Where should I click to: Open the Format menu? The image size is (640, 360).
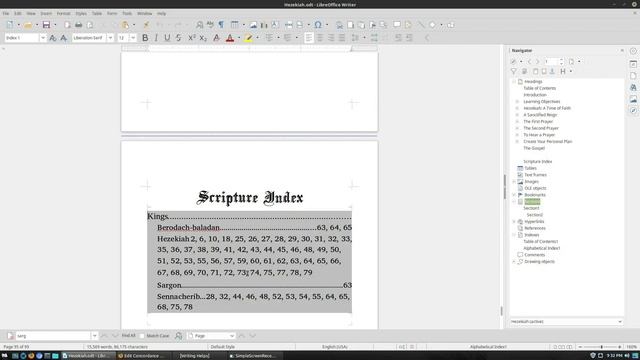click(63, 13)
